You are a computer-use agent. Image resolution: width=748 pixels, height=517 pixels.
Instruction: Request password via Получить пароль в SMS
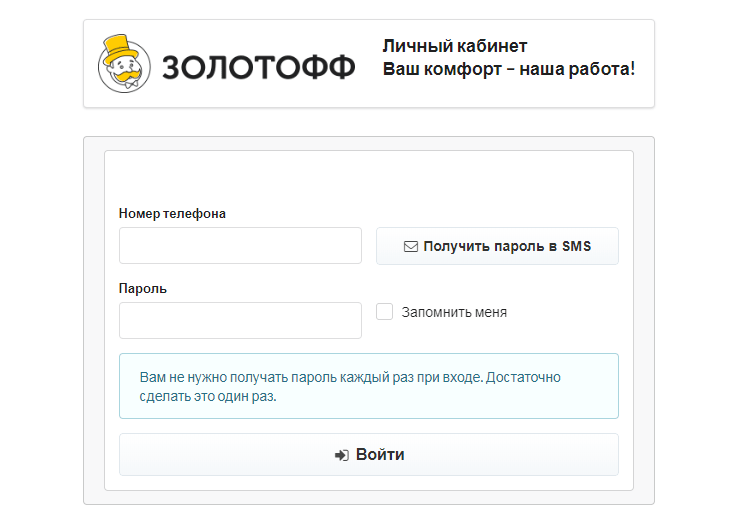498,246
